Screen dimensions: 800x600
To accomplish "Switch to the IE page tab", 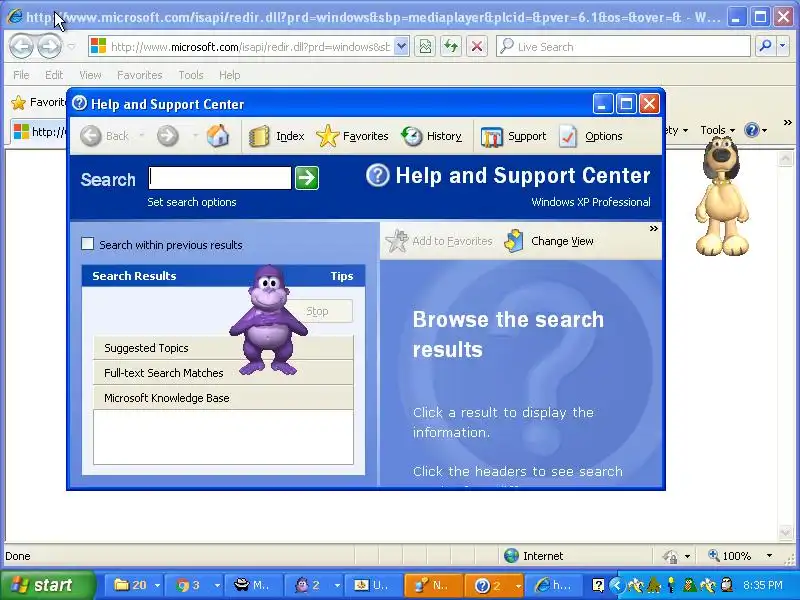I will [39, 132].
